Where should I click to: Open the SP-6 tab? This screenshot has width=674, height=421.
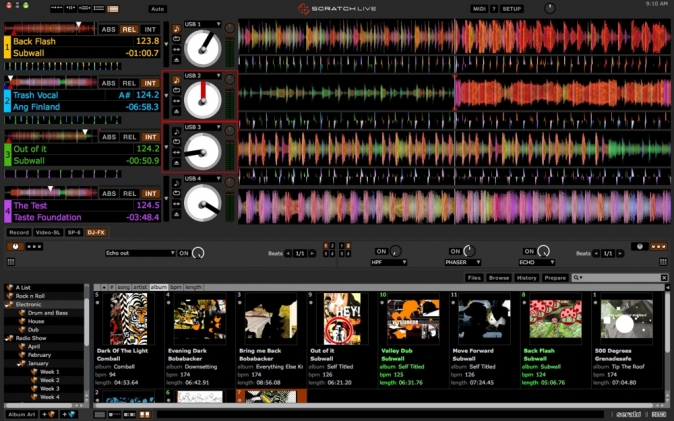coord(74,233)
